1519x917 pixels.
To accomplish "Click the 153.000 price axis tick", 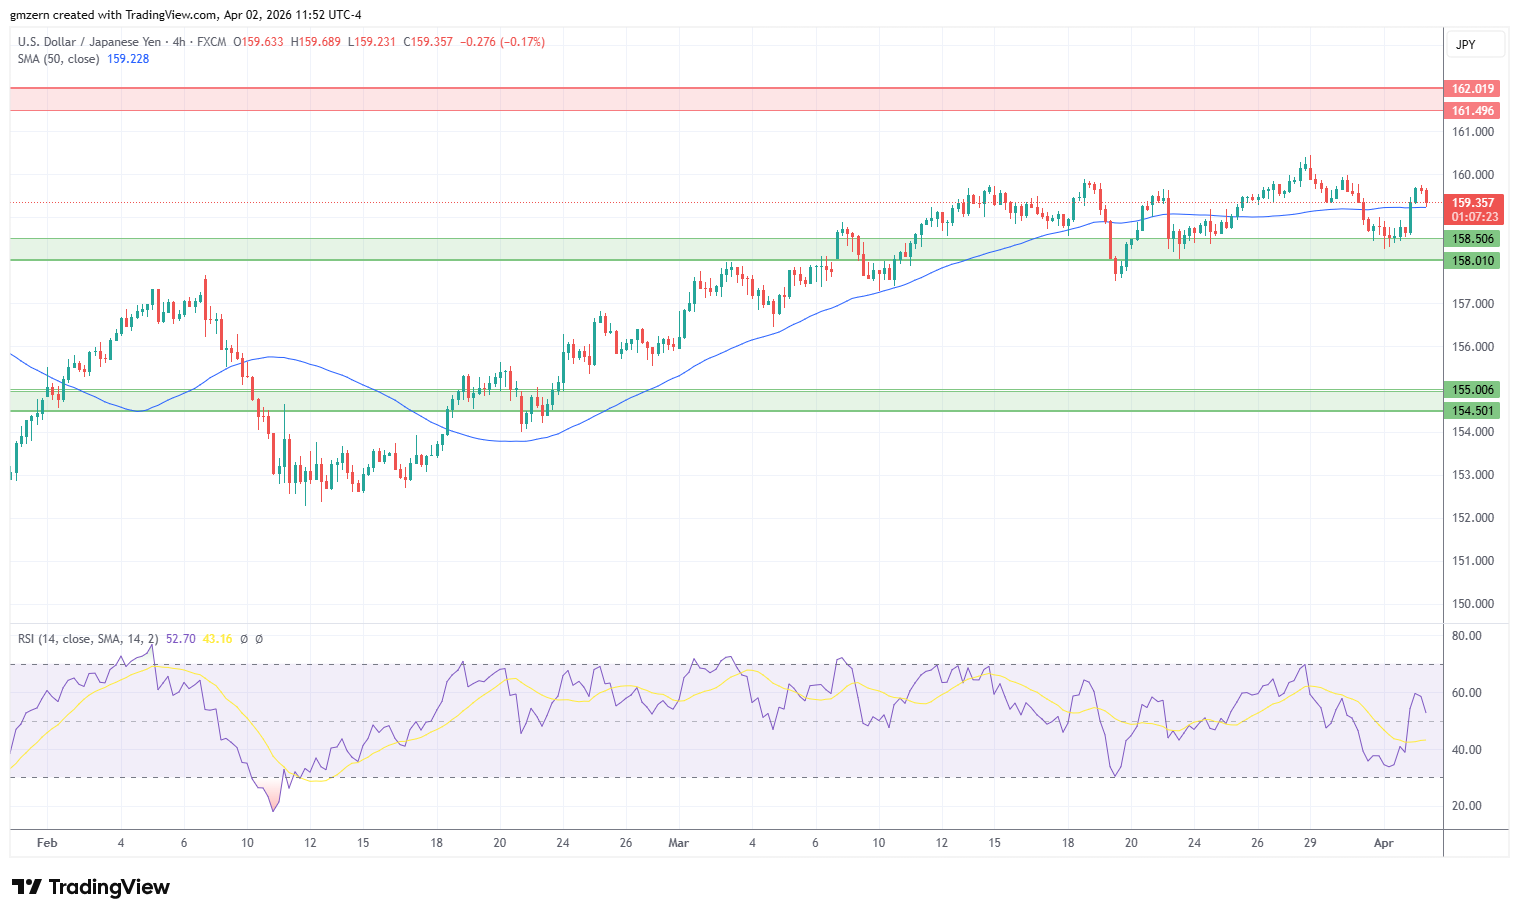I will pyautogui.click(x=1473, y=475).
